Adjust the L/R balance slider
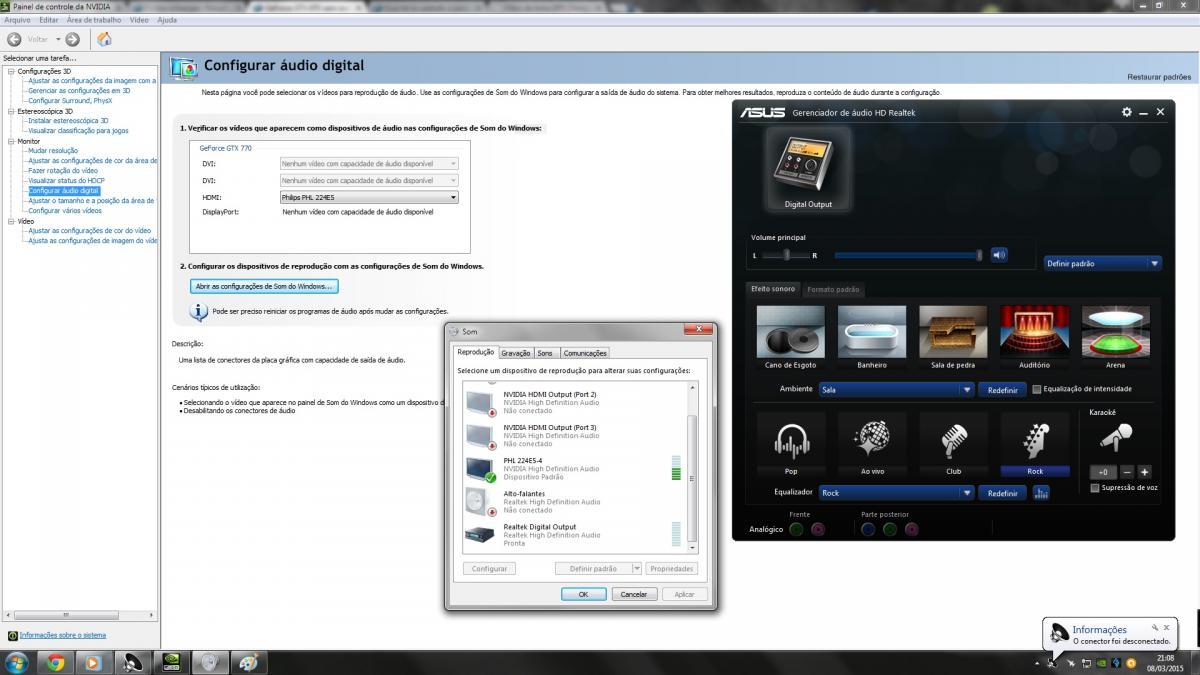Viewport: 1200px width, 675px height. pos(785,255)
